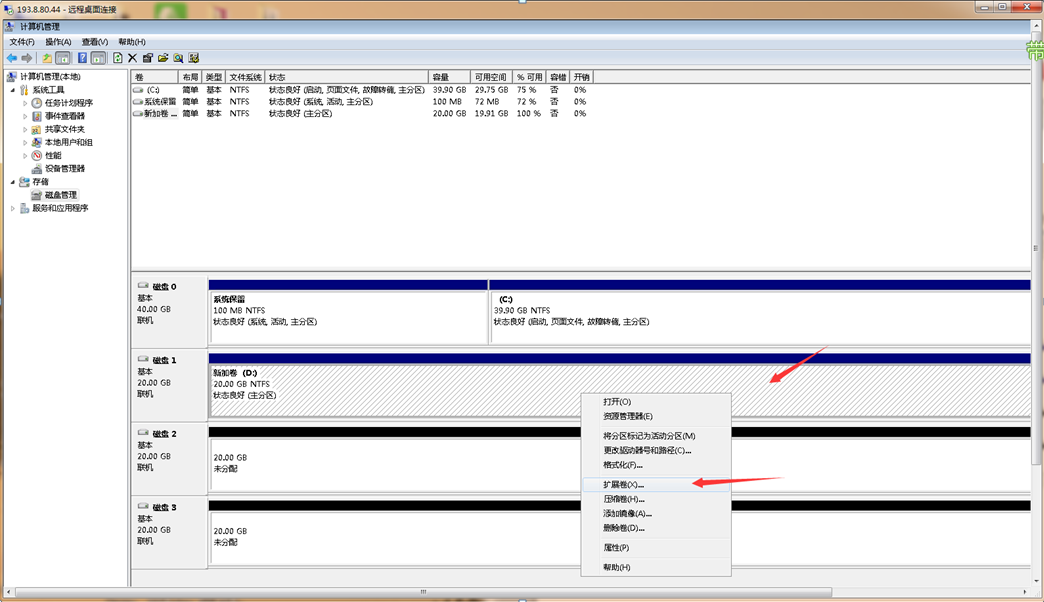Click the Refresh toolbar icon
1044x602 pixels.
click(117, 58)
